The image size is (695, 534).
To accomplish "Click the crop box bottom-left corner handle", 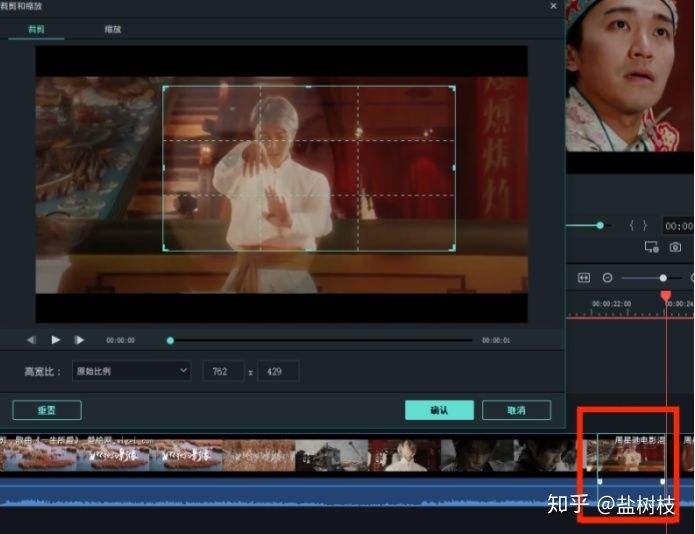I will click(x=165, y=249).
